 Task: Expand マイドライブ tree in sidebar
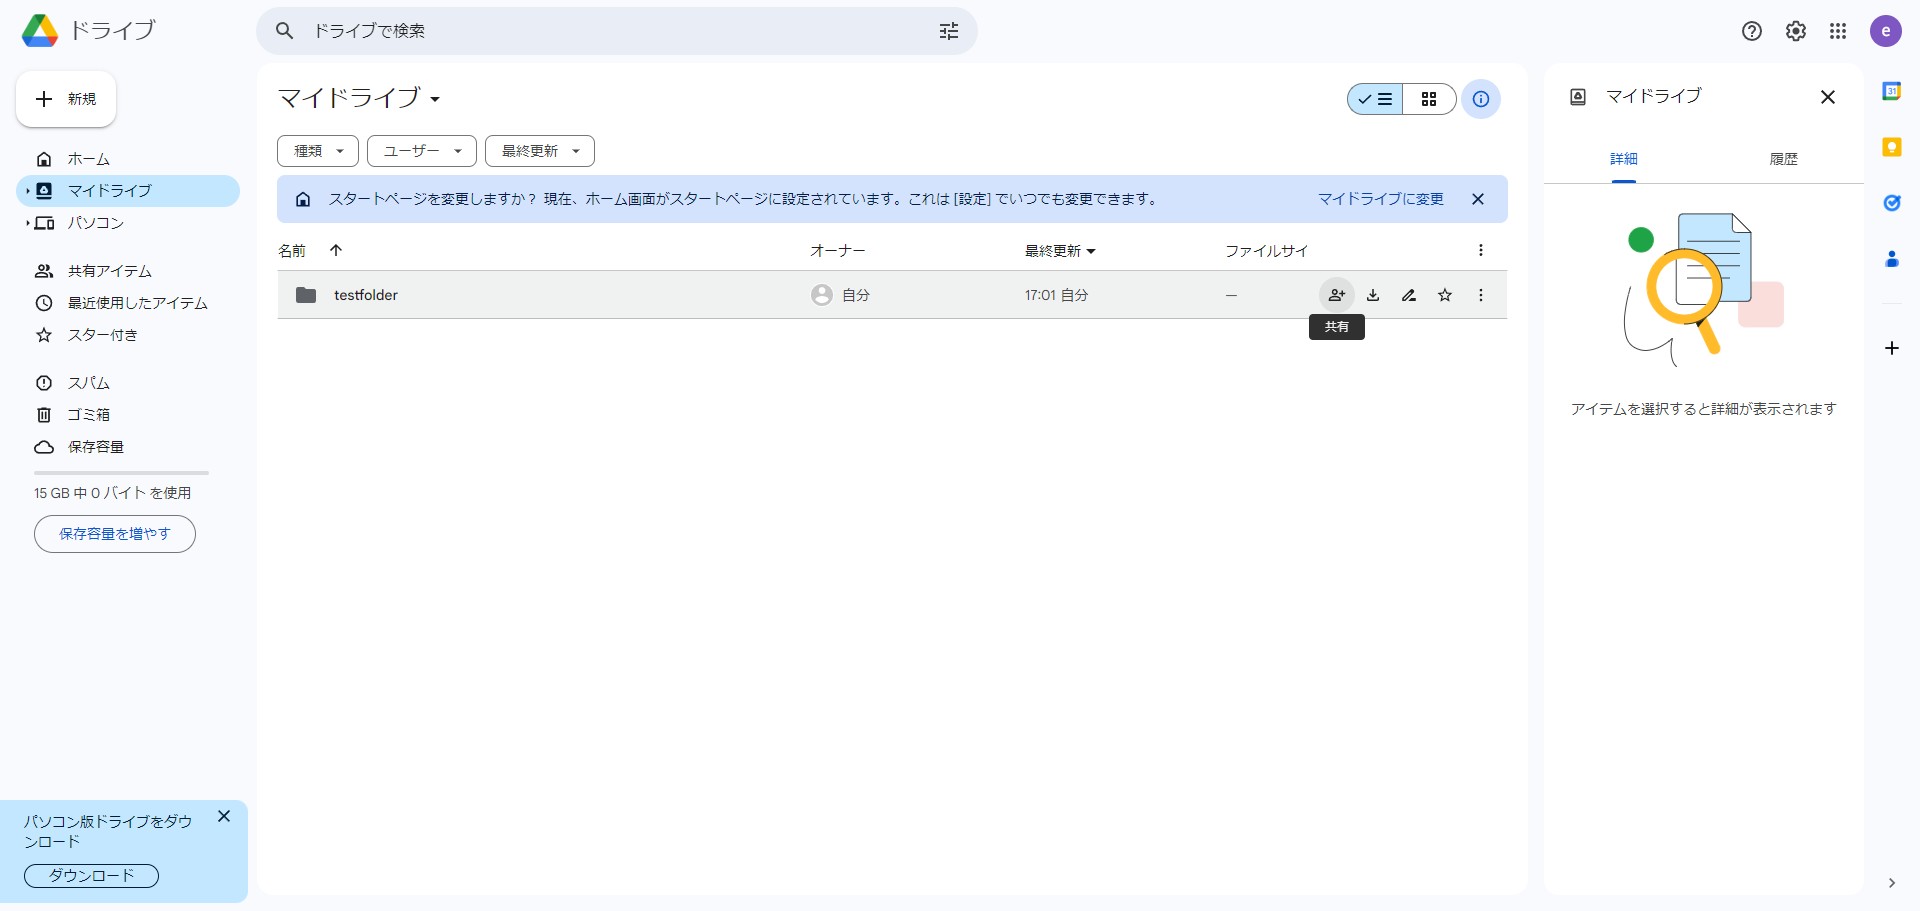click(28, 191)
